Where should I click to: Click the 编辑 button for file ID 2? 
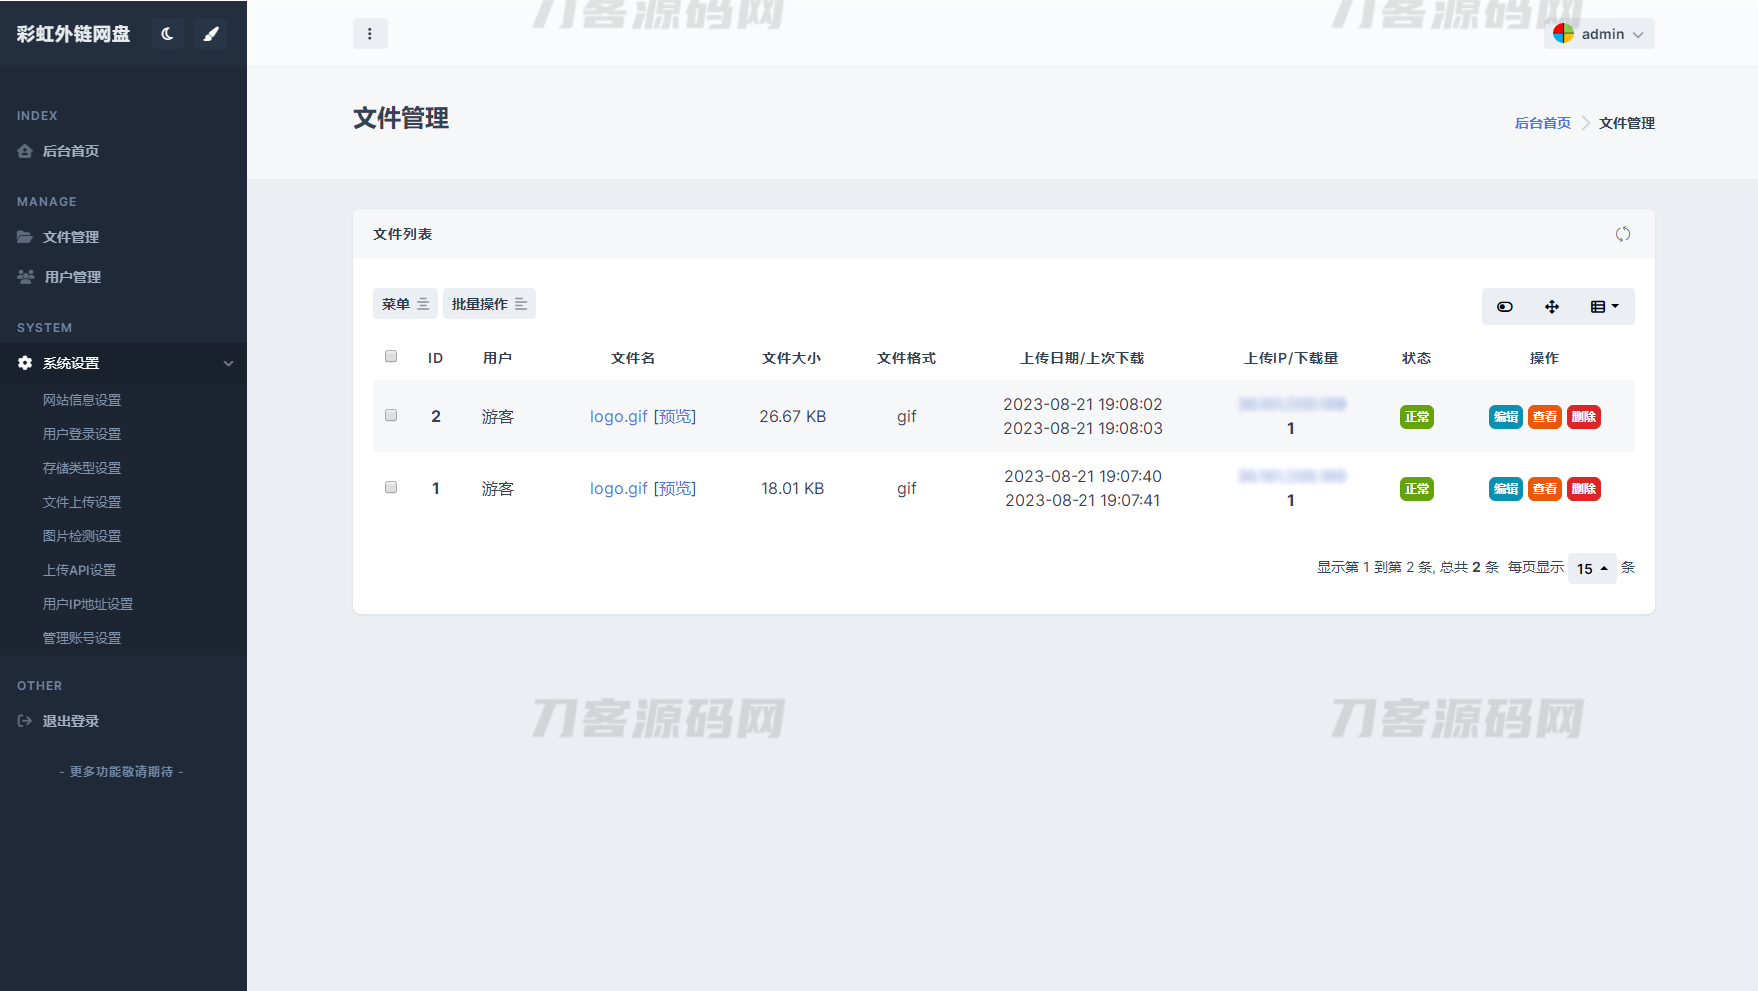[1505, 417]
